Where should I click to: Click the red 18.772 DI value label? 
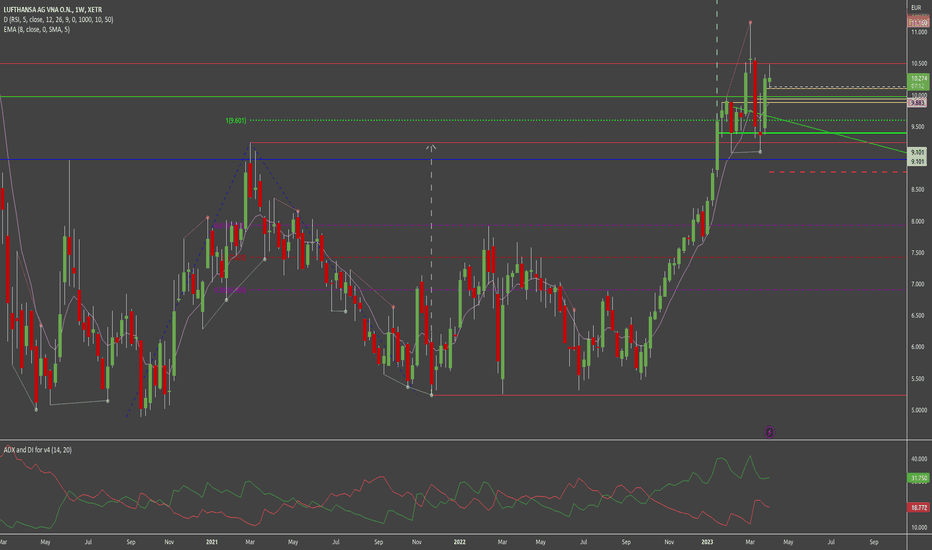pyautogui.click(x=918, y=507)
